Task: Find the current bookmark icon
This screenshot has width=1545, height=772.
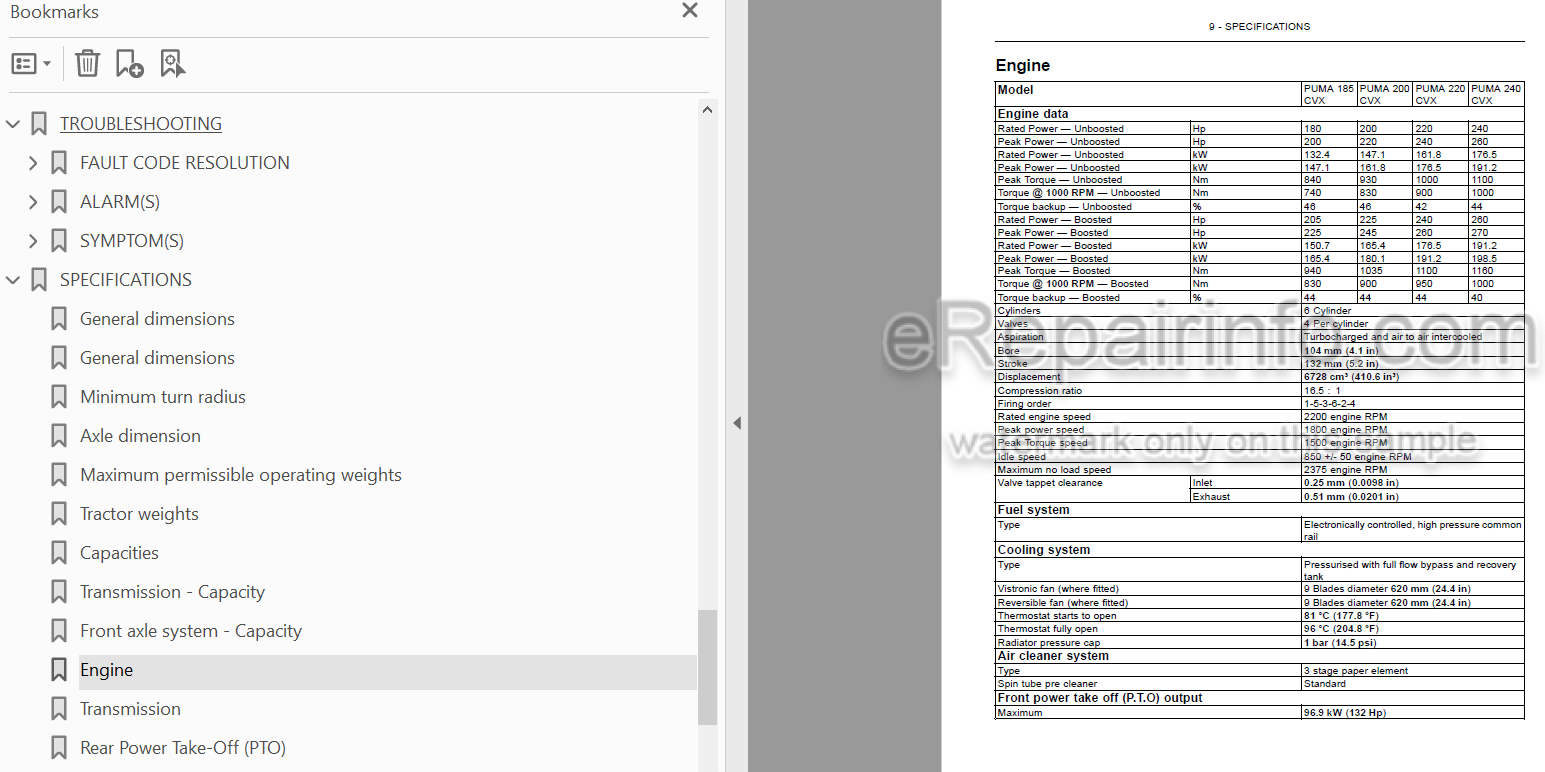Action: [172, 64]
